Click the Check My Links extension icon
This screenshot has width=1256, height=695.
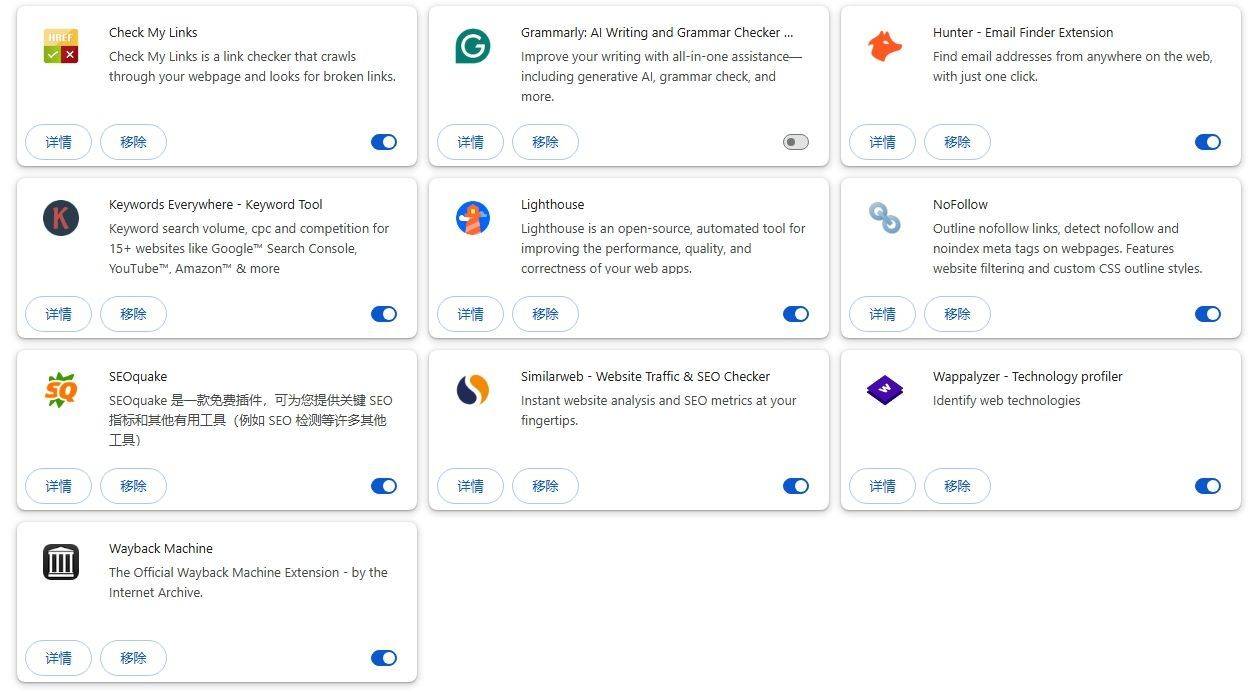(x=61, y=46)
